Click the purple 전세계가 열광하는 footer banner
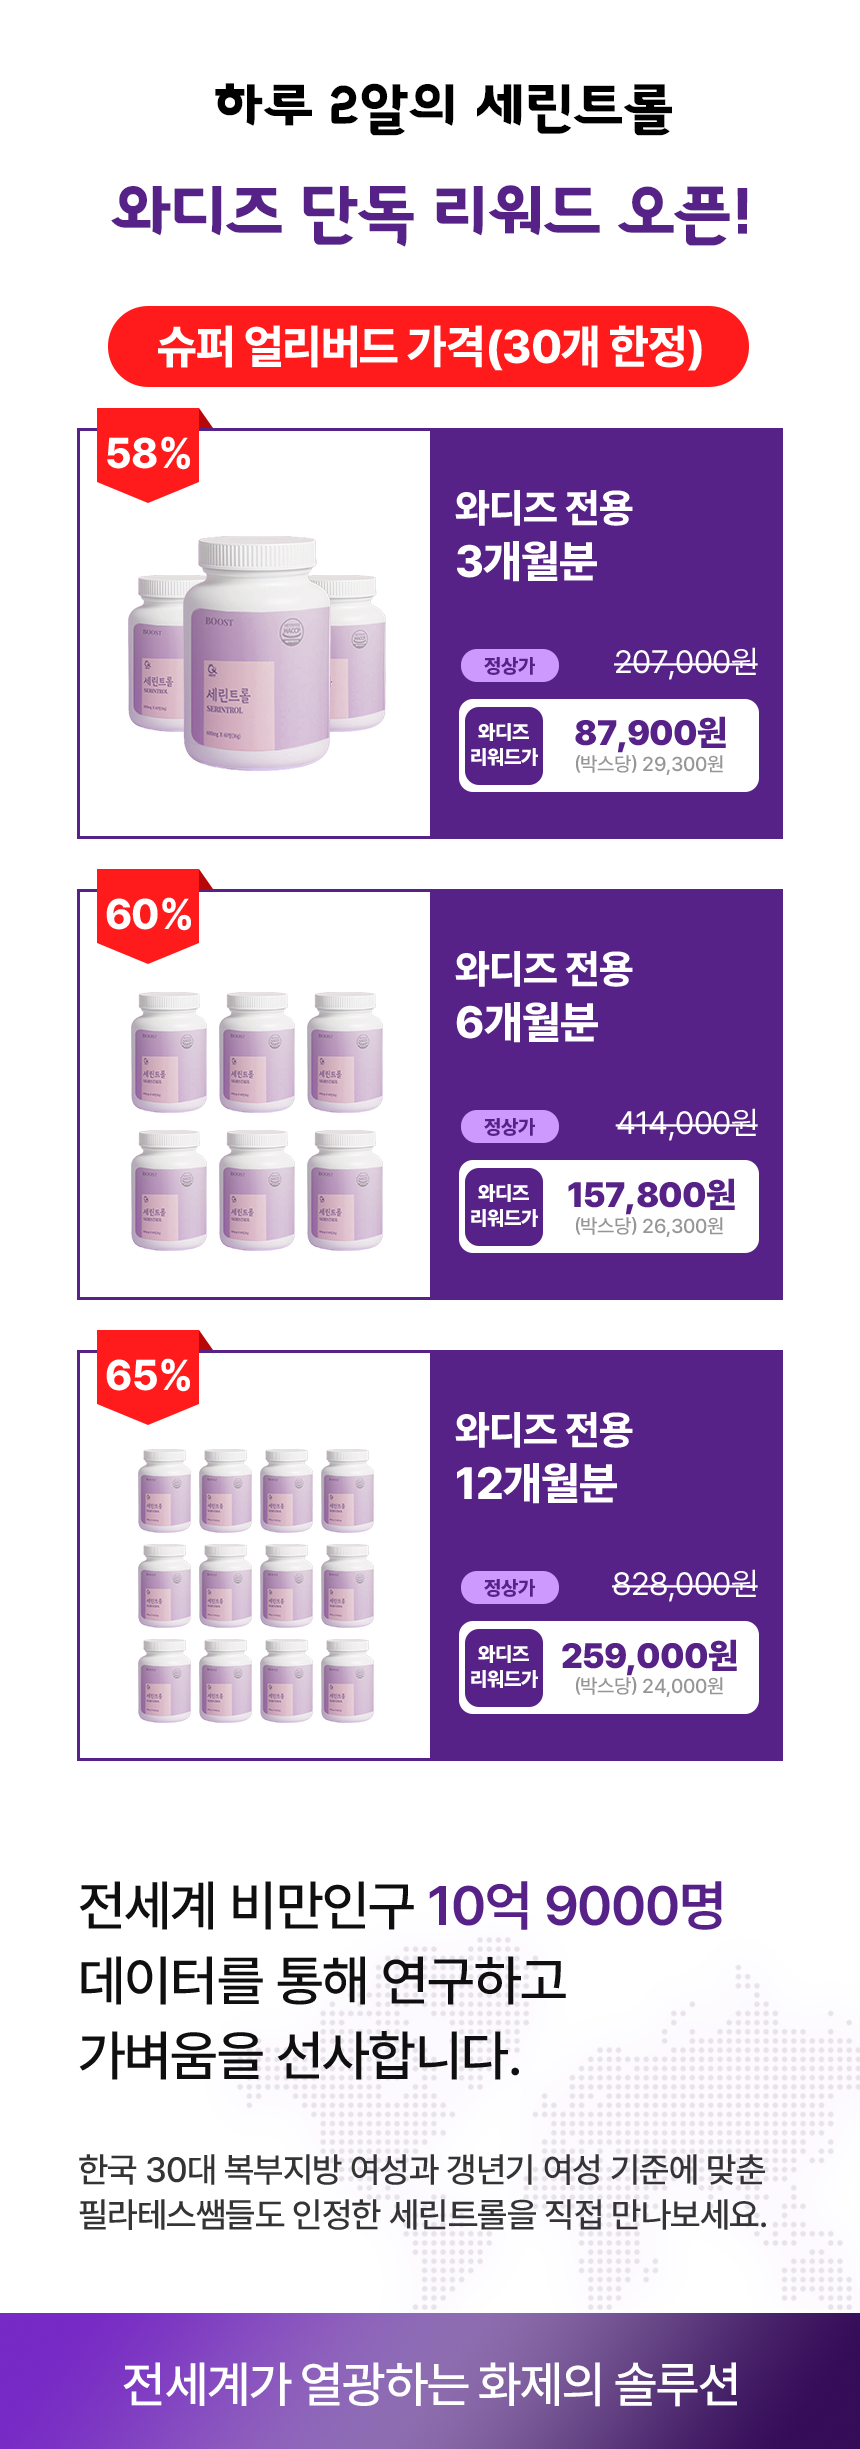The image size is (860, 2449). 430,2383
